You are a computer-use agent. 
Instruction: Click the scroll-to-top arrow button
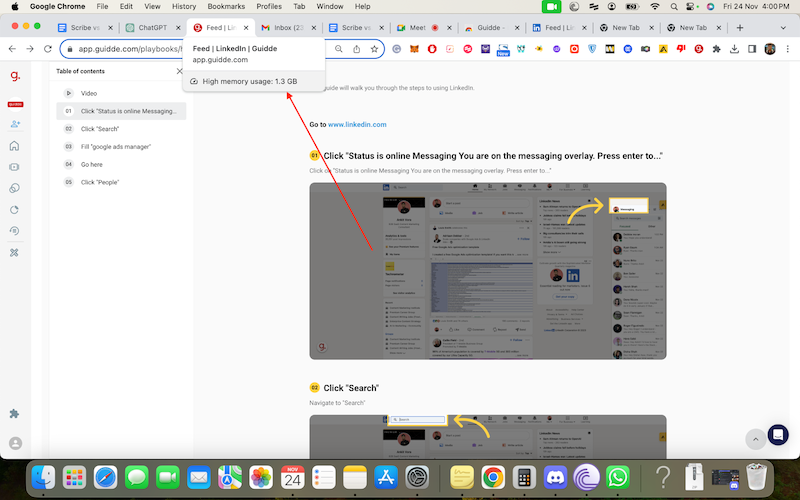click(756, 439)
